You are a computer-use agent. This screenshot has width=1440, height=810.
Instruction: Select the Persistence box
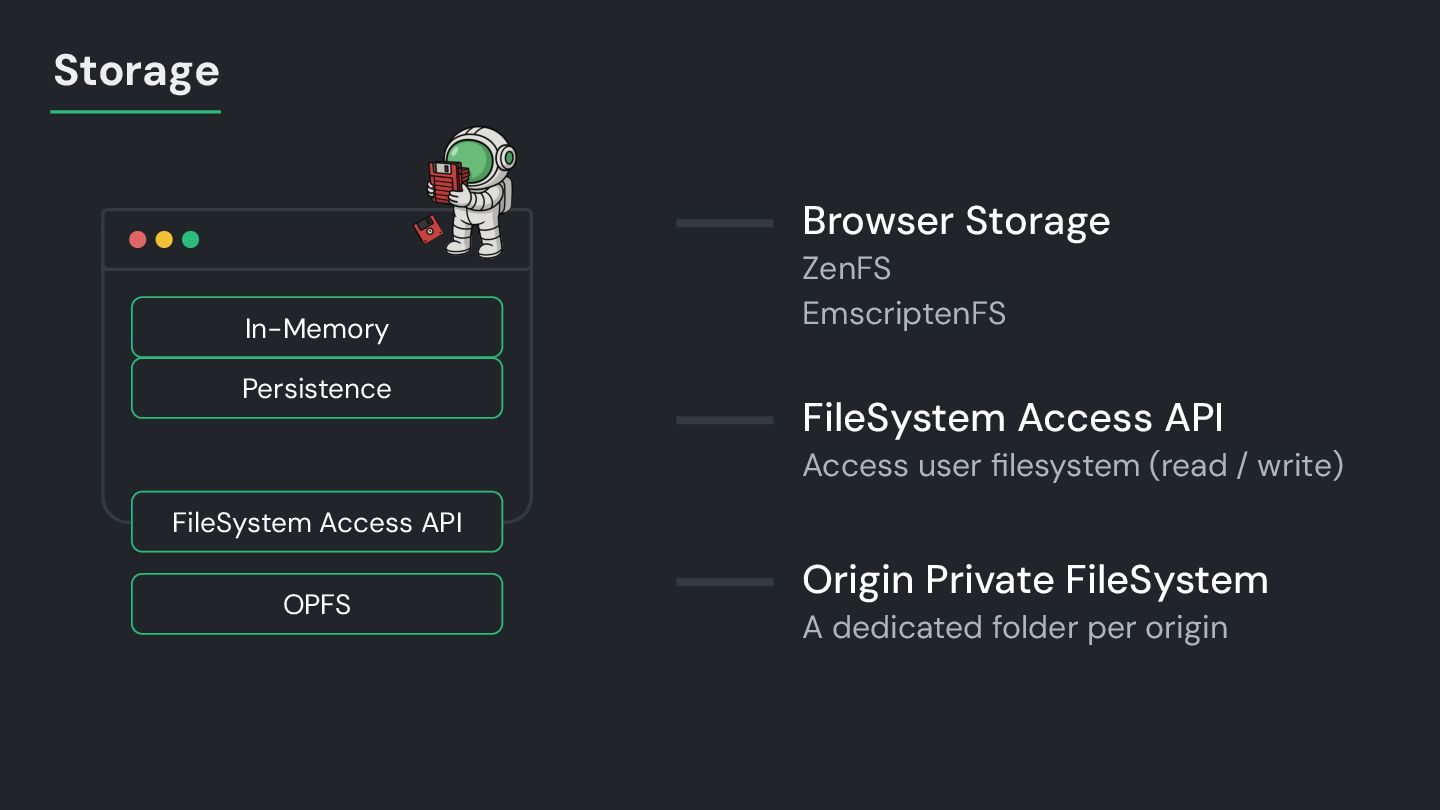317,388
